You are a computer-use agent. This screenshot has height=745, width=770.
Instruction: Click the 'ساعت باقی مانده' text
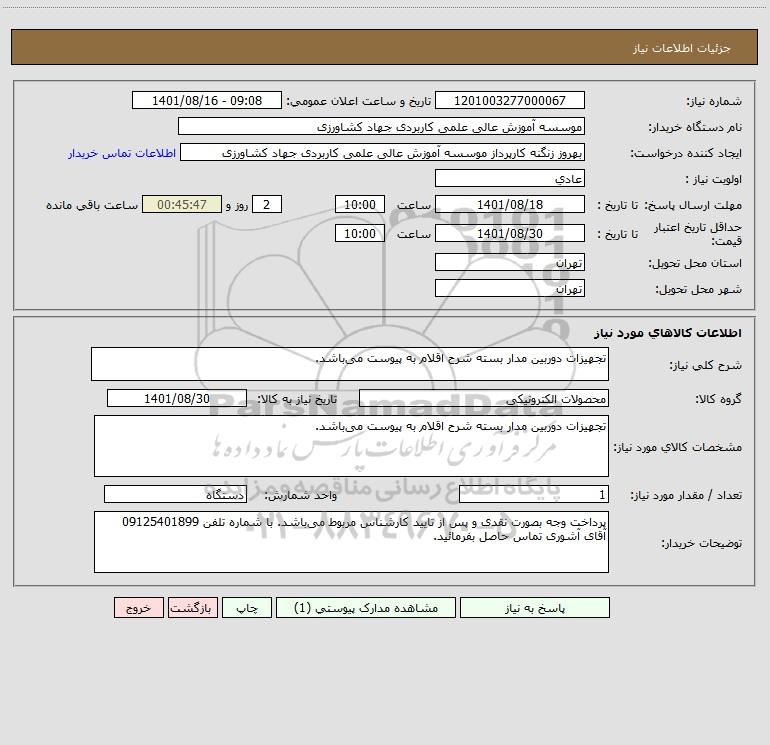coord(92,205)
